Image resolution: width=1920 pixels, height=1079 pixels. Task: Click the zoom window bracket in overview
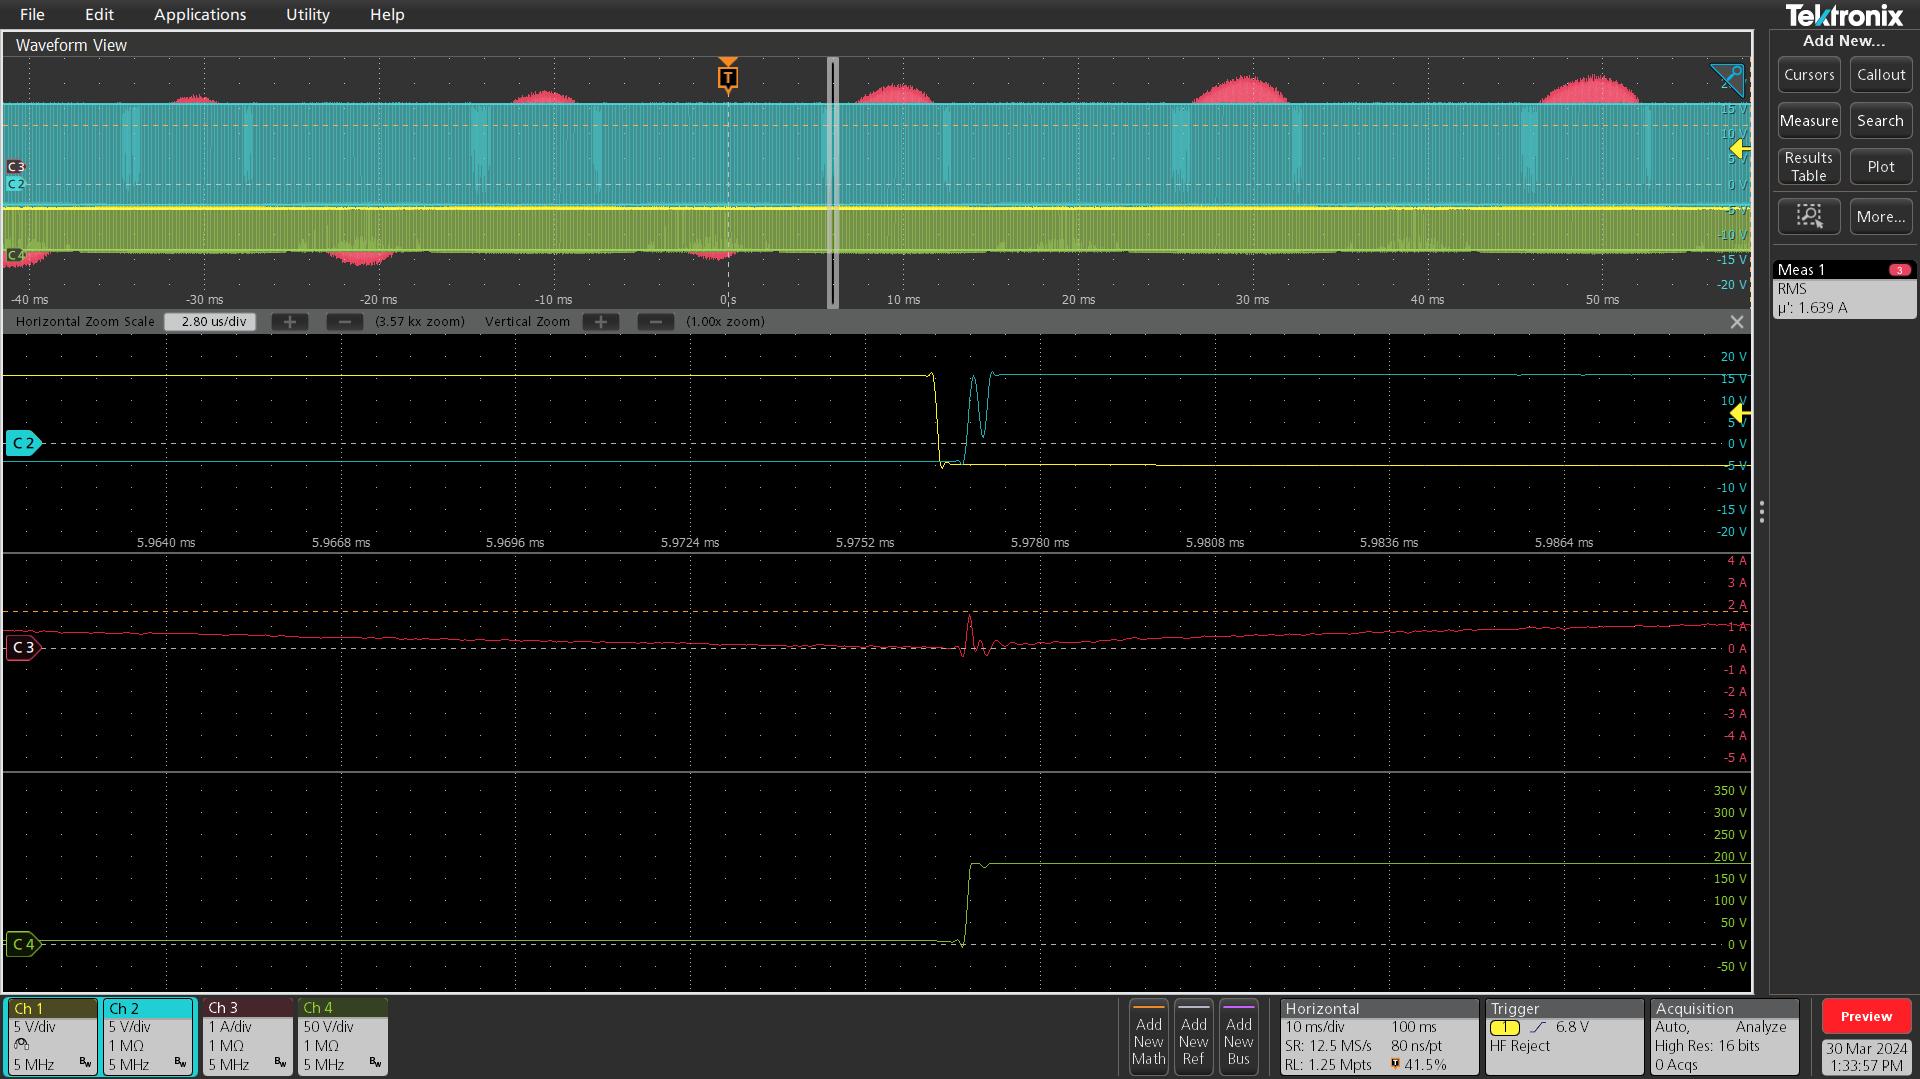point(832,182)
